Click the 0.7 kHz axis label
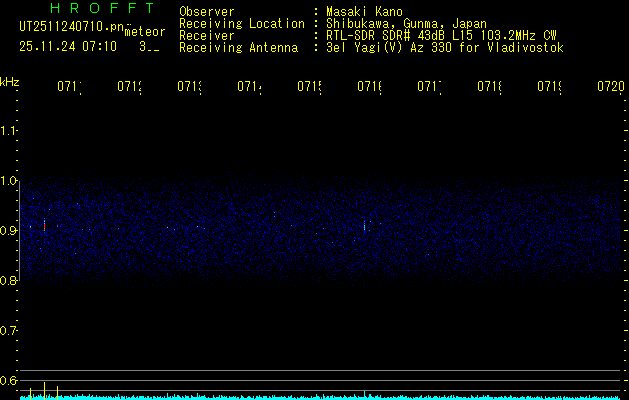Viewport: 629px width, 400px height. pyautogui.click(x=8, y=330)
